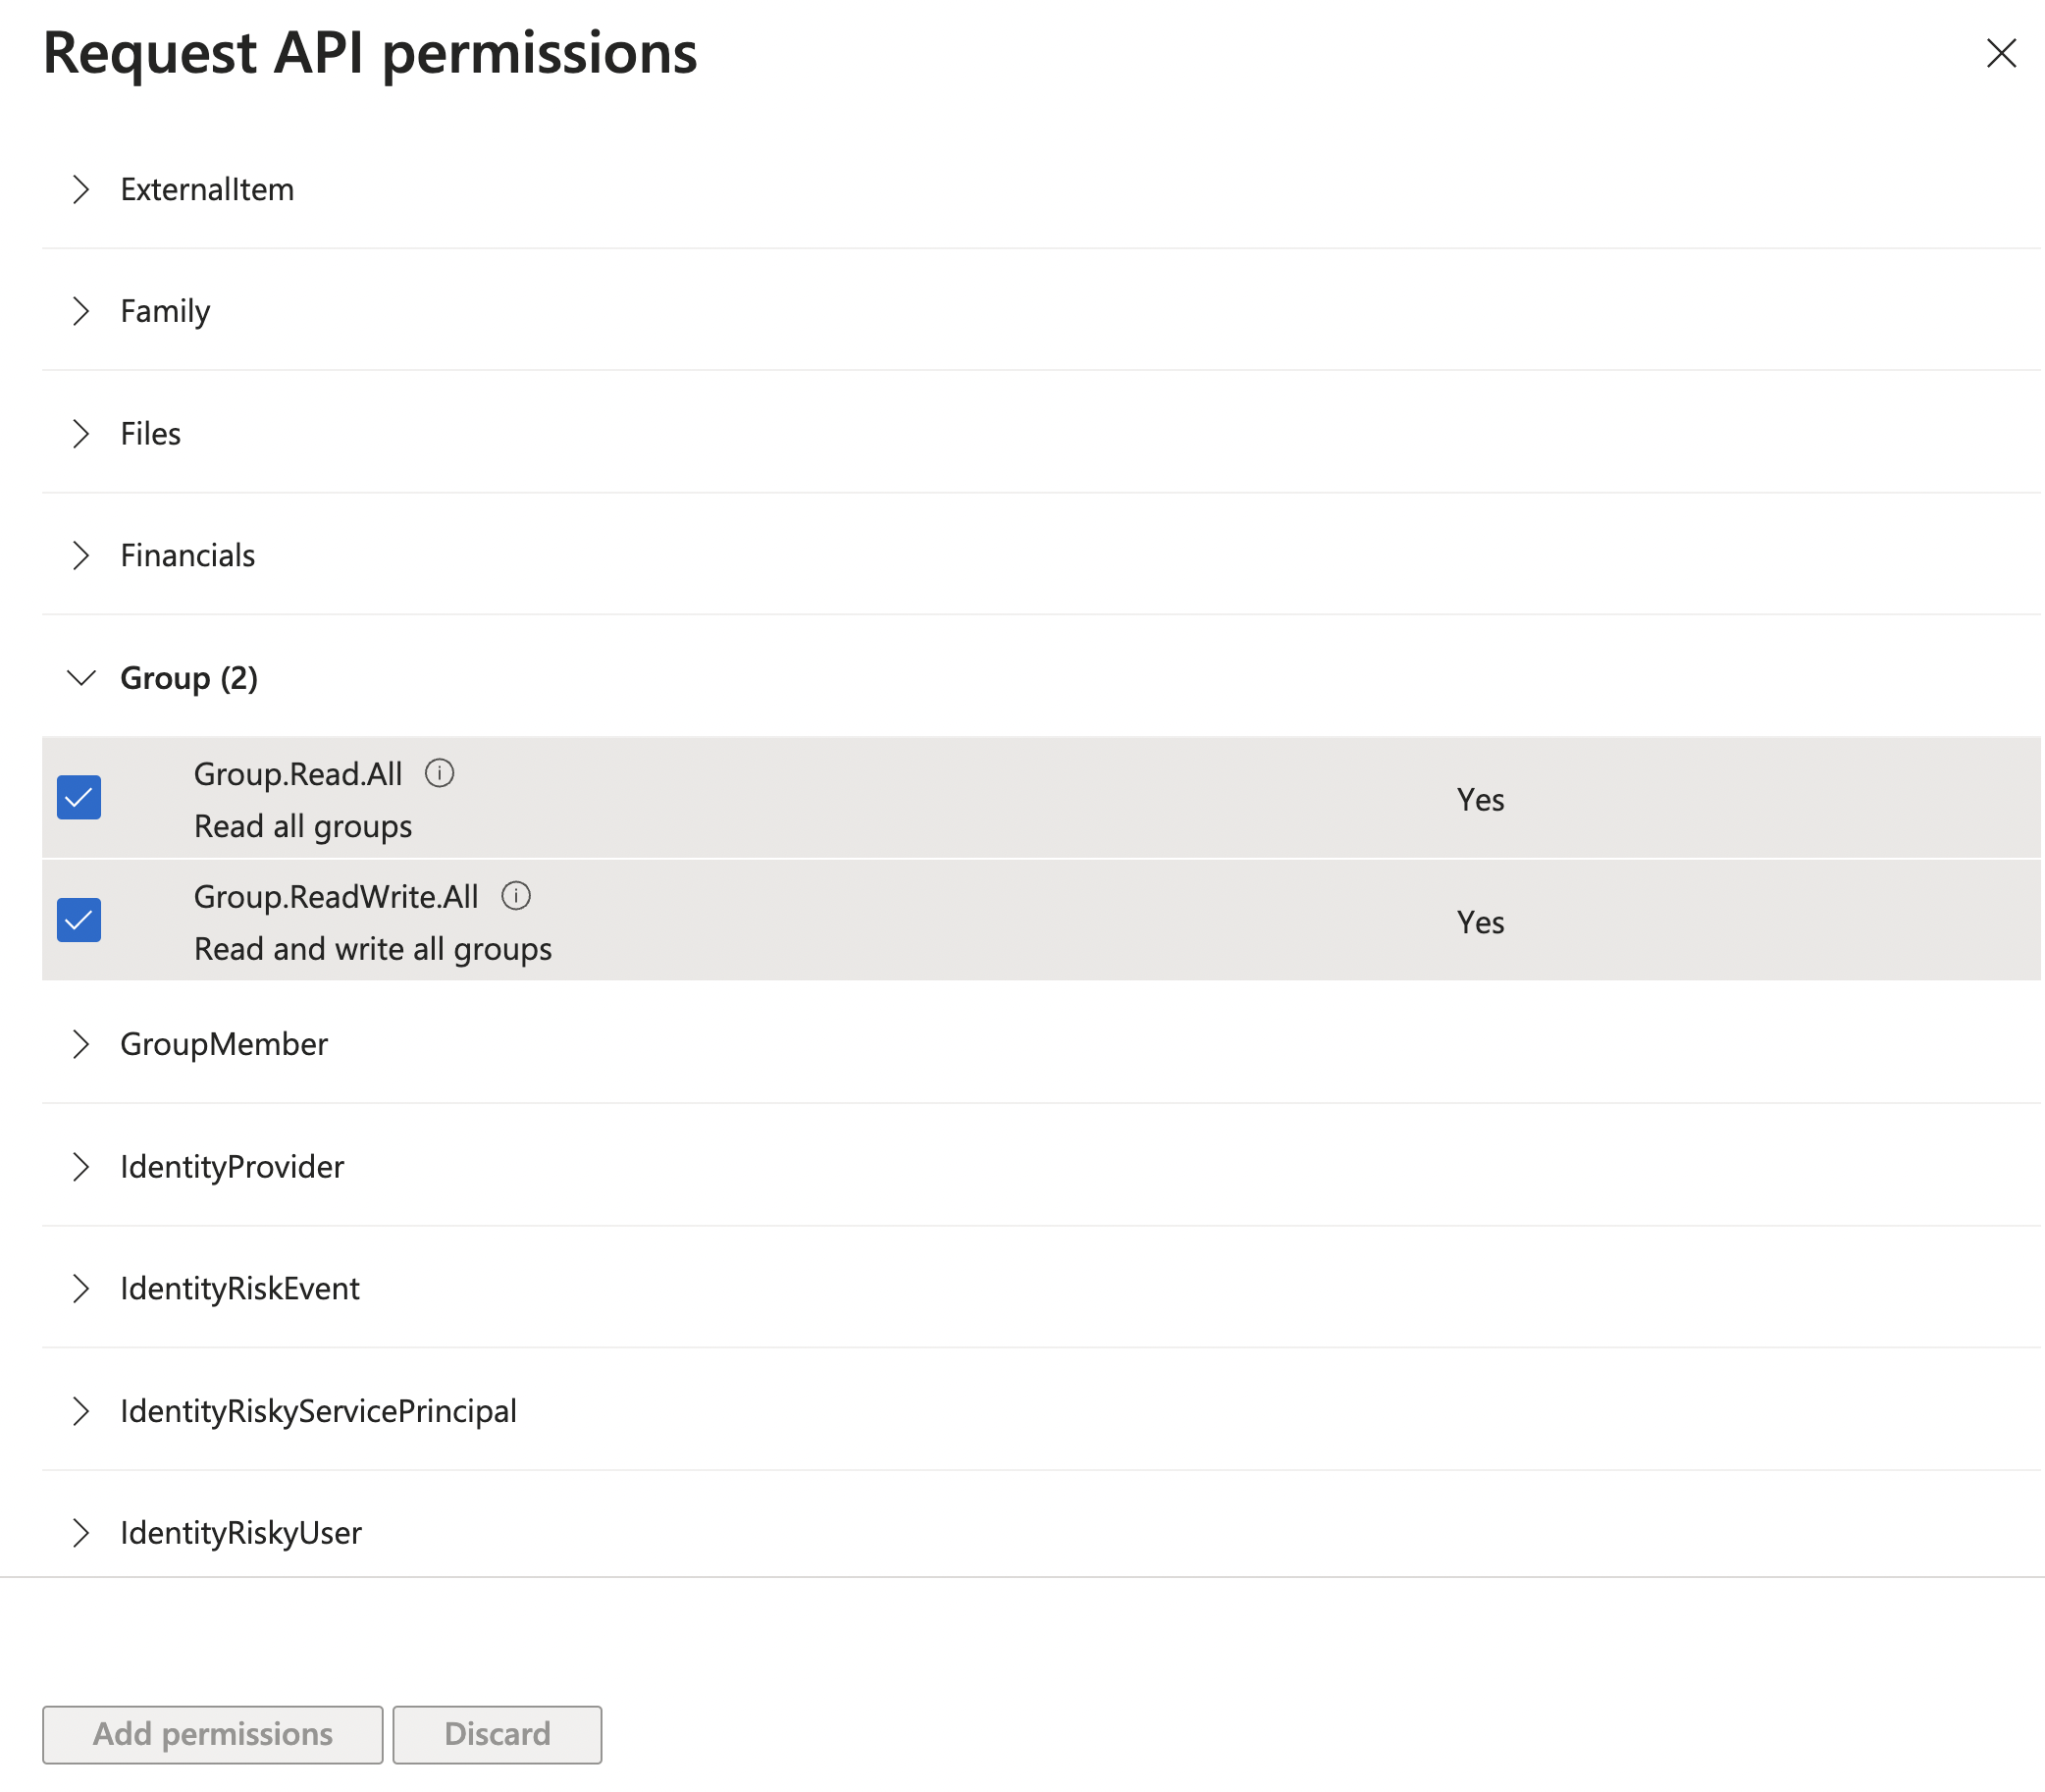Image resolution: width=2045 pixels, height=1792 pixels.
Task: Expand the IdentityRiskyUser category
Action: [81, 1532]
